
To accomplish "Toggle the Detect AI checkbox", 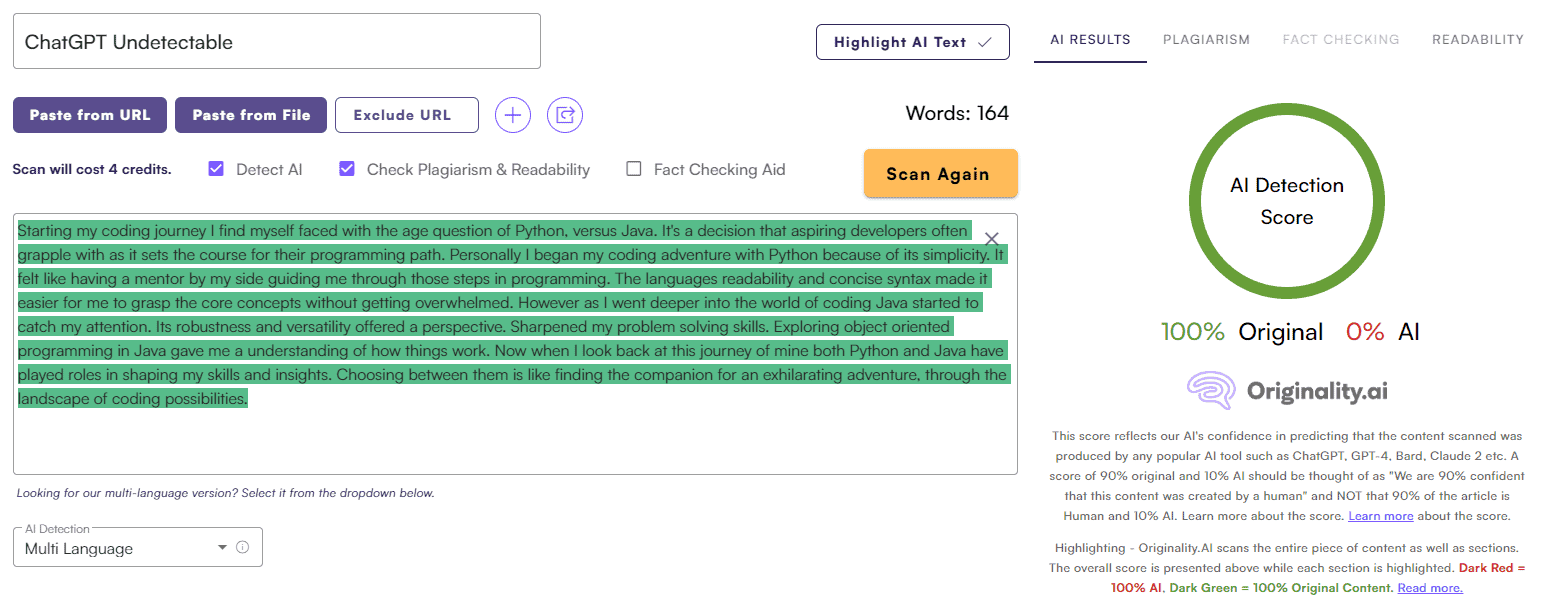I will 216,169.
